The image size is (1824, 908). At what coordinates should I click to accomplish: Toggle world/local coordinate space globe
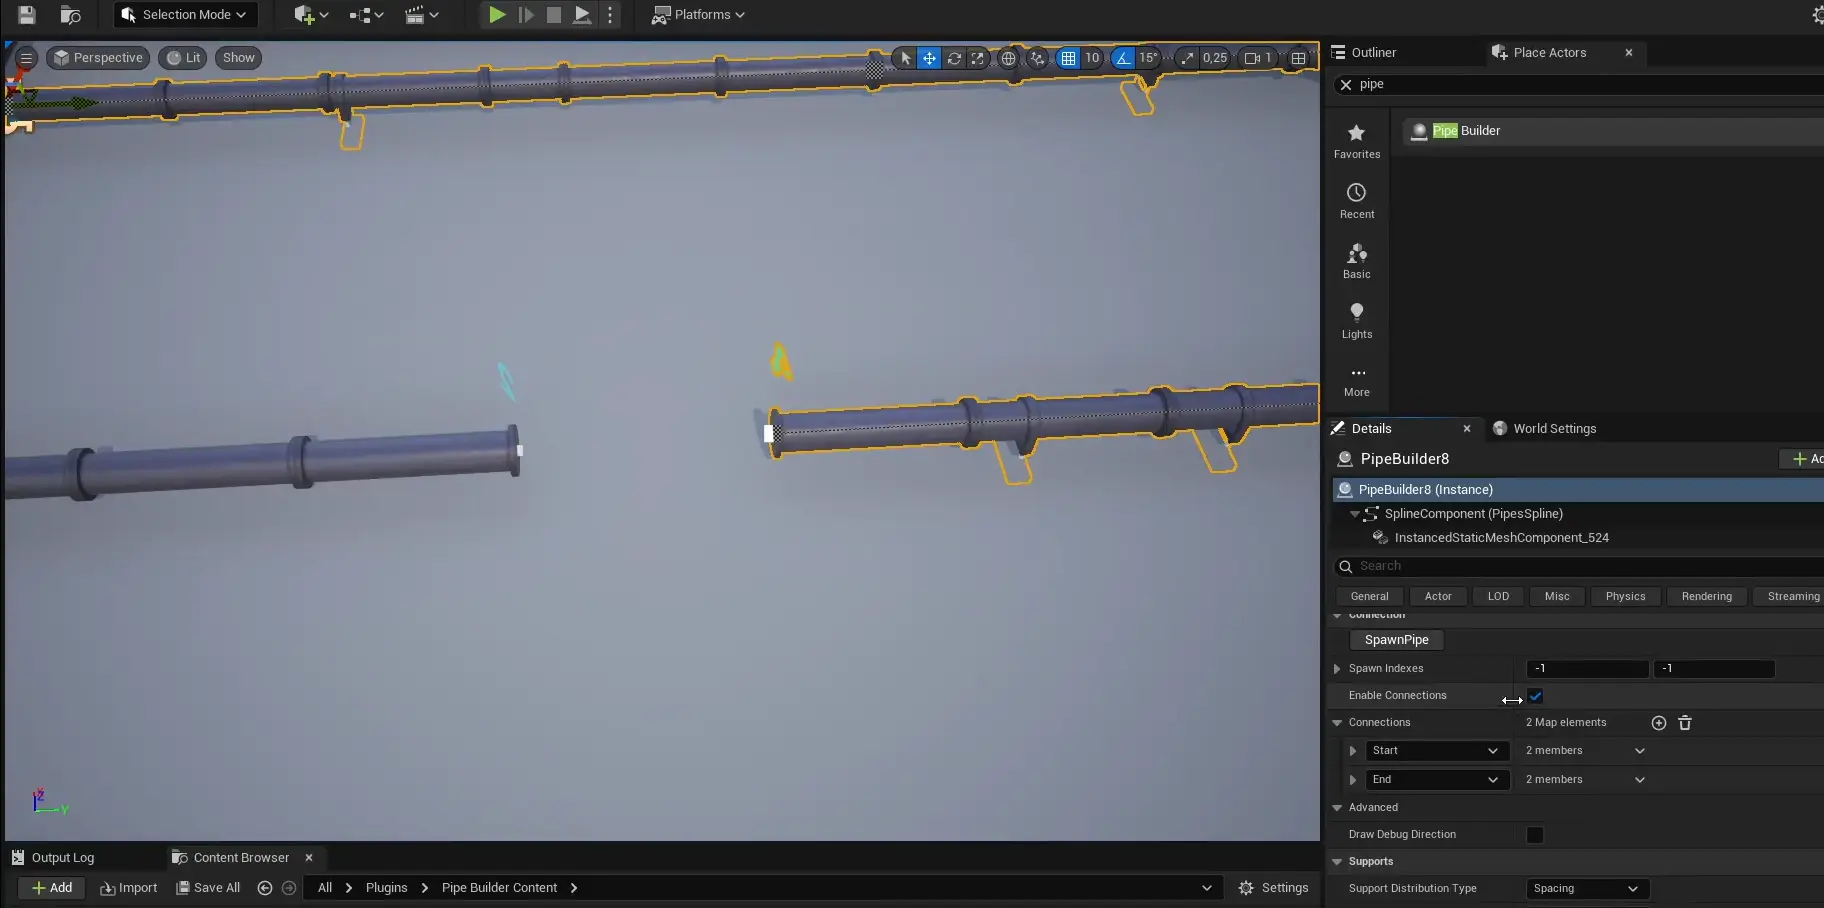(1008, 58)
